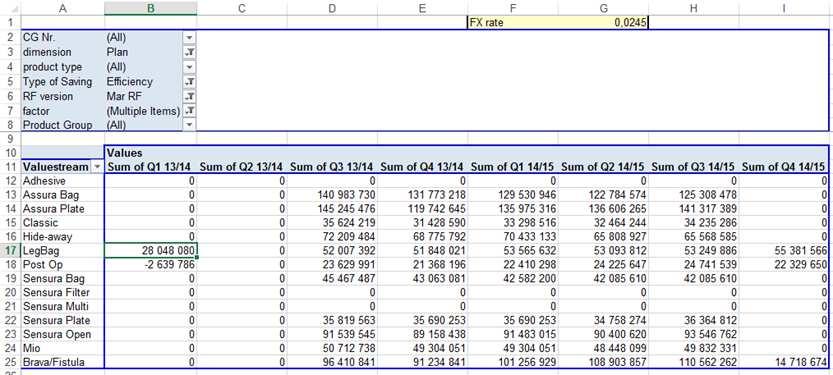
Task: Open the CG Nr. filter dropdown
Action: [189, 38]
